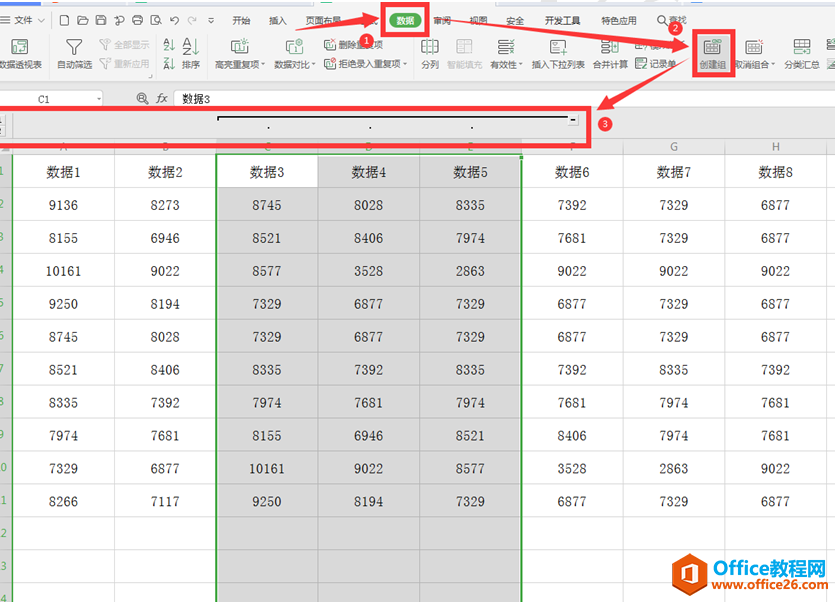This screenshot has width=835, height=602.
Task: Switch to the 安全 tab
Action: (514, 21)
